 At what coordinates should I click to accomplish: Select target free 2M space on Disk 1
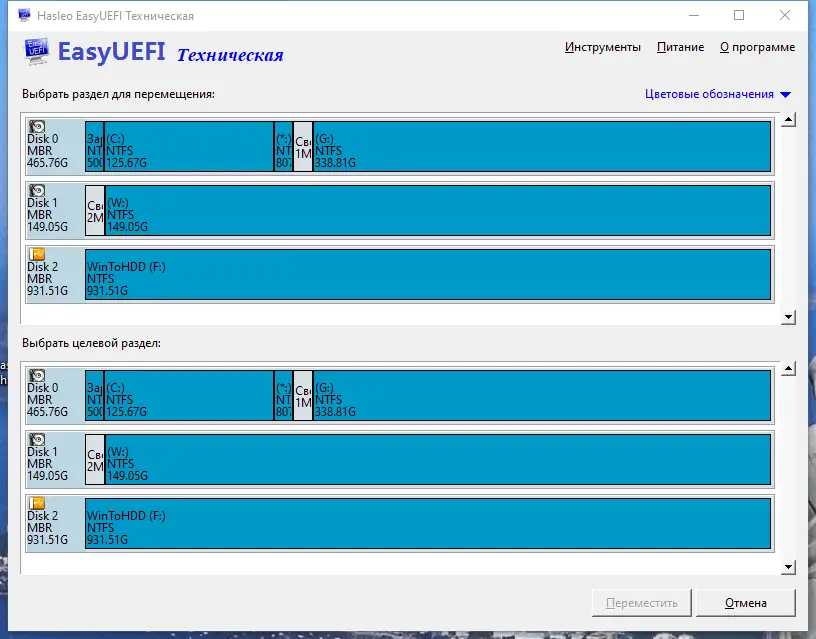[95, 459]
